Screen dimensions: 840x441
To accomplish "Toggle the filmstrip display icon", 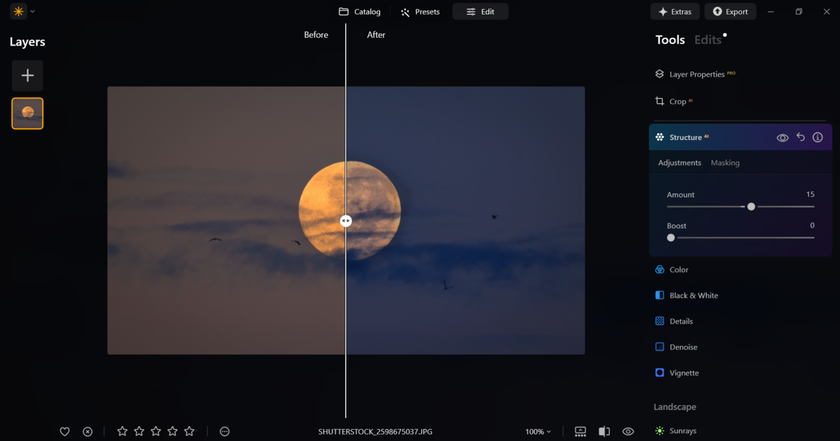I will coord(580,431).
